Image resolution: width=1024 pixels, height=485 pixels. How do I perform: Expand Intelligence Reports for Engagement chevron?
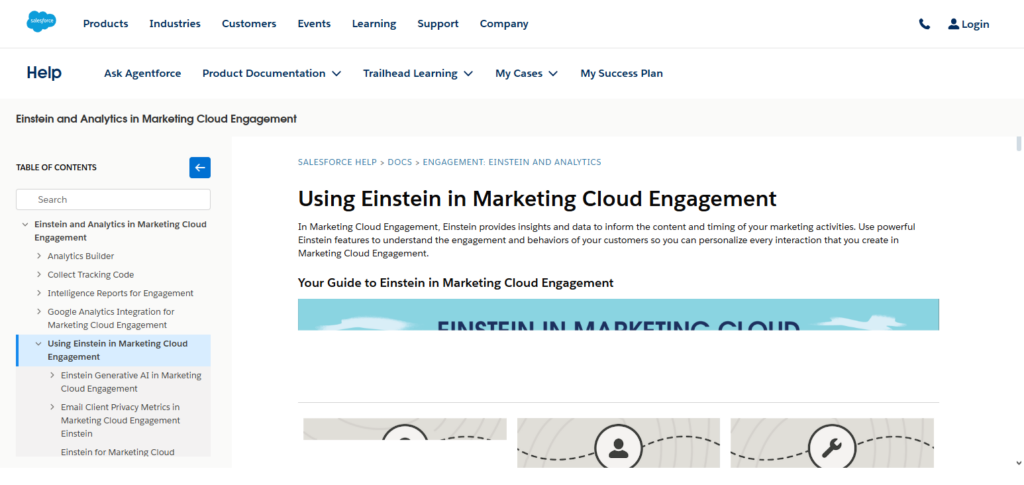39,294
